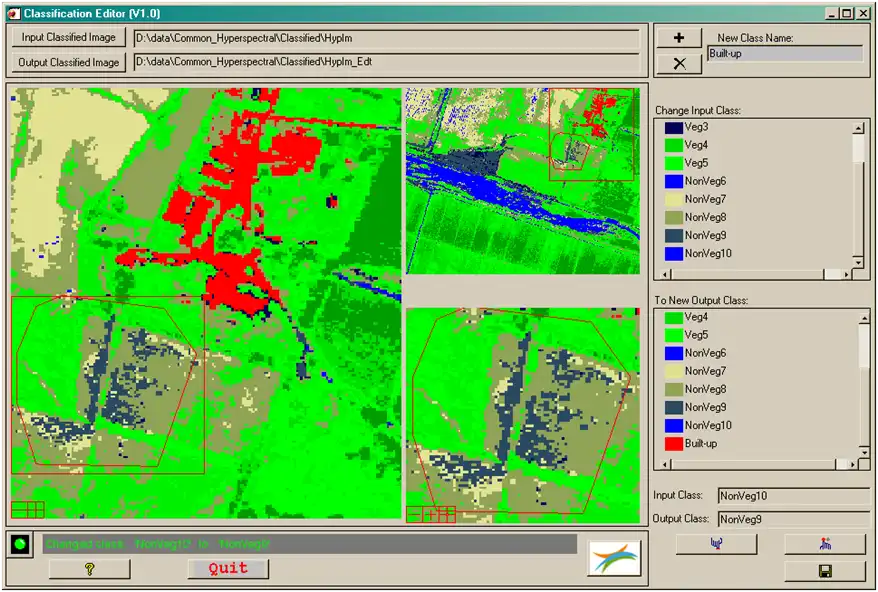878x592 pixels.
Task: Click the red grid icon on the main image
Action: point(27,510)
